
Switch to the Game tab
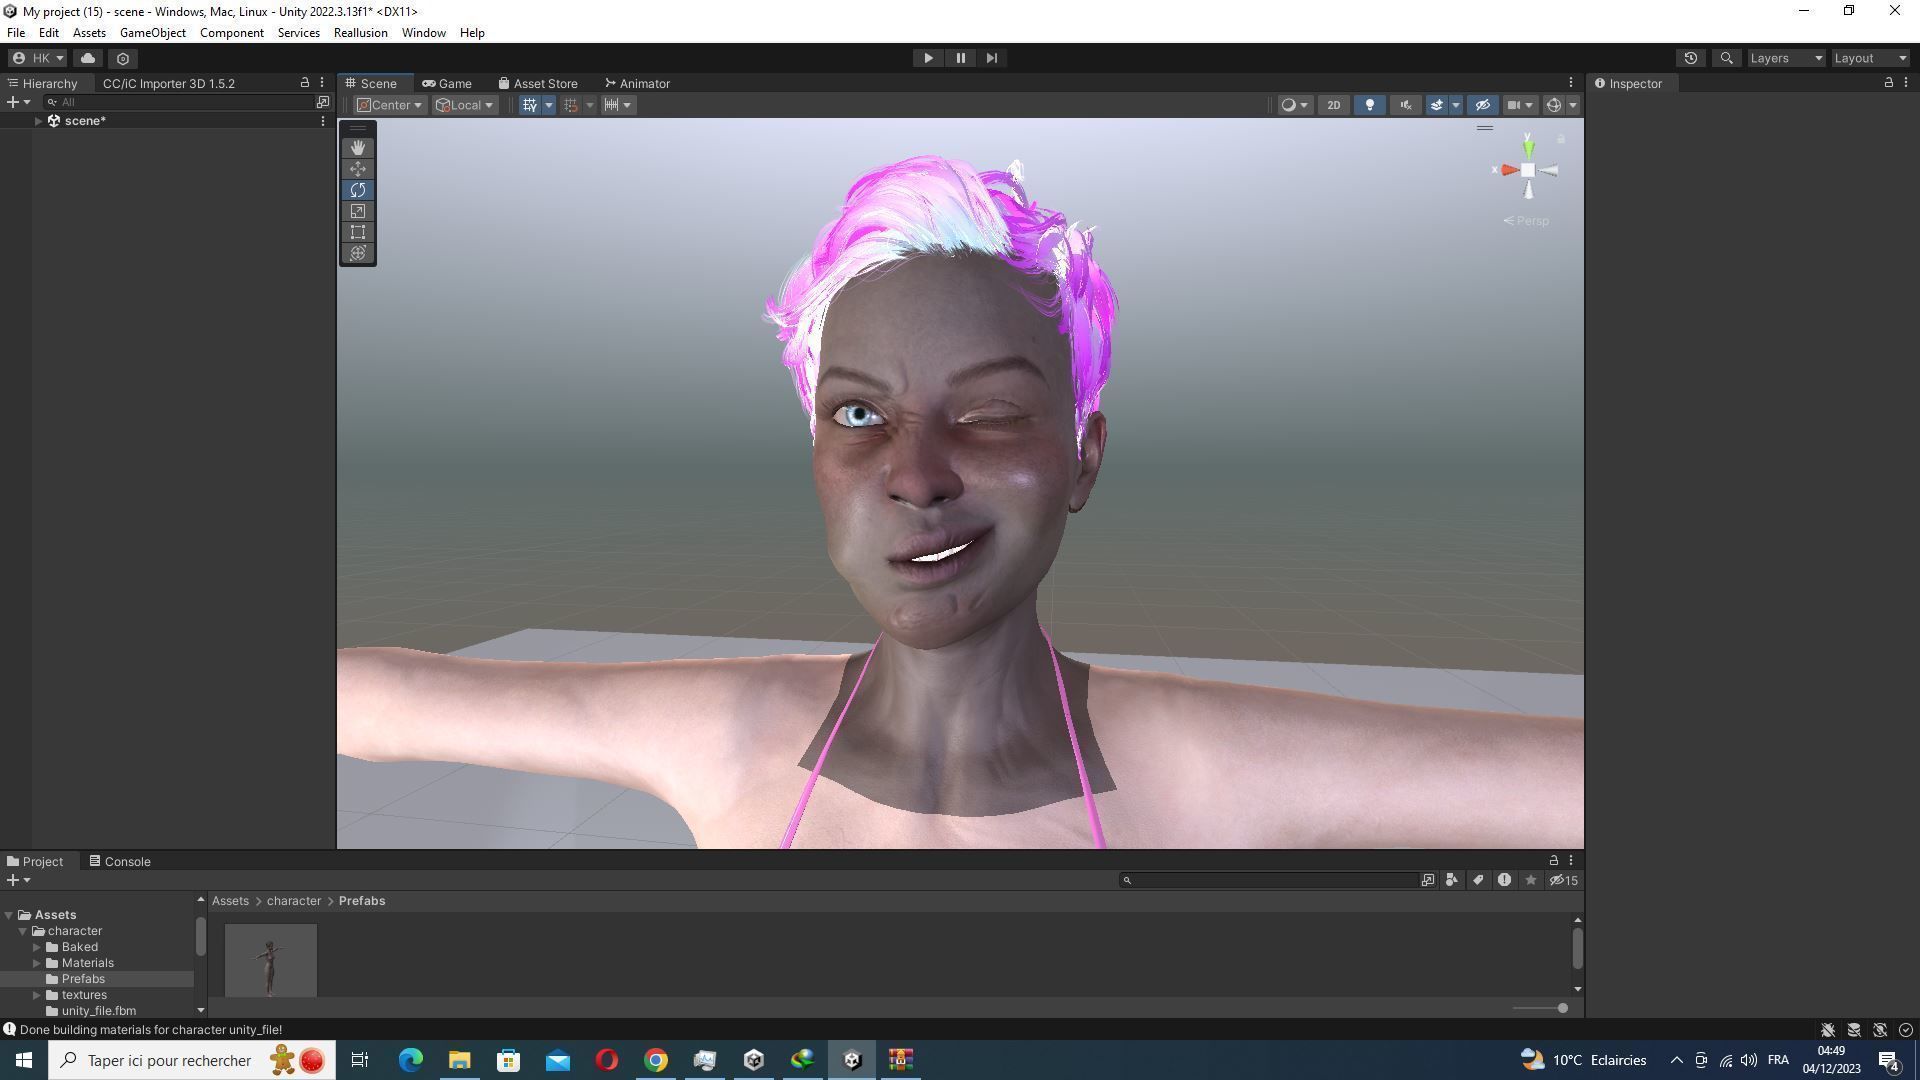[447, 83]
